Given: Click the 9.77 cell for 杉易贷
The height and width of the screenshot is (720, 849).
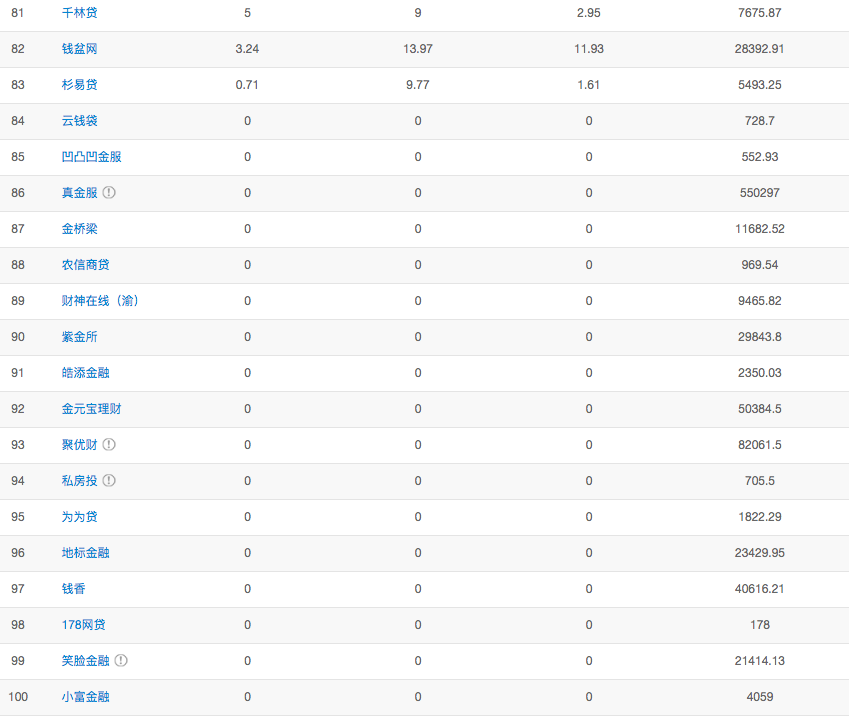Looking at the screenshot, I should tap(418, 84).
